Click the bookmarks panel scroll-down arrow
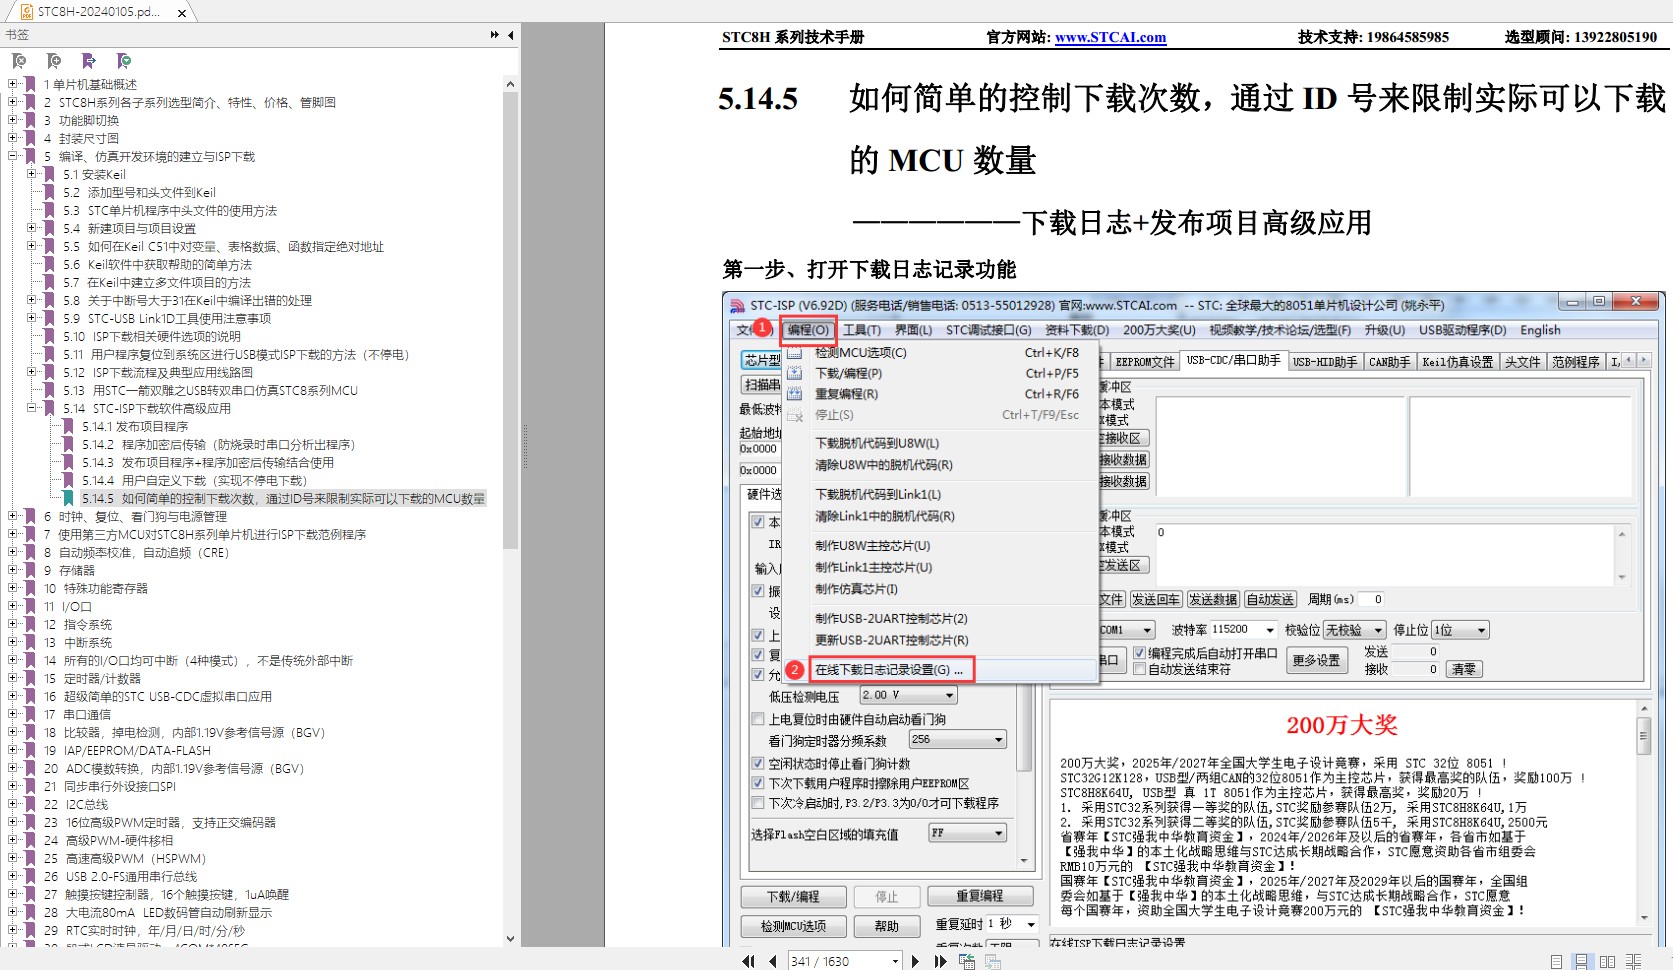The height and width of the screenshot is (970, 1673). point(510,938)
